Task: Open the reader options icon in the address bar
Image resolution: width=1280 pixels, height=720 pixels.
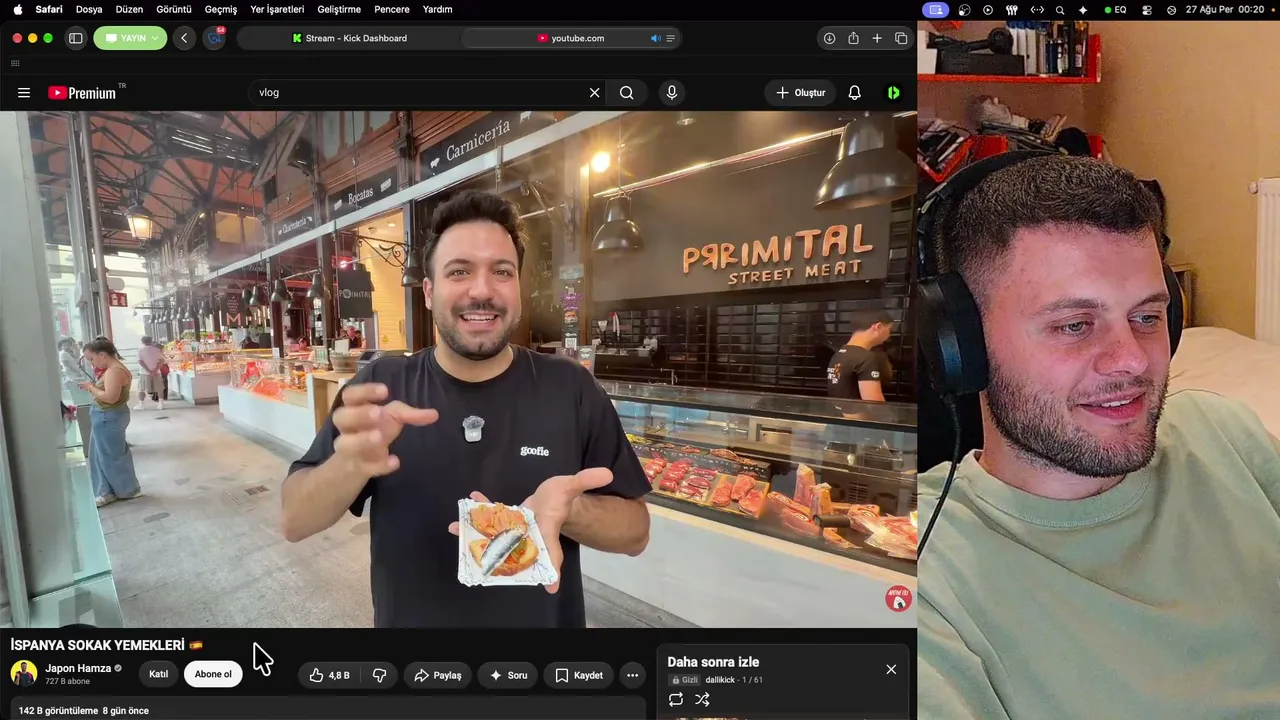Action: click(x=671, y=38)
